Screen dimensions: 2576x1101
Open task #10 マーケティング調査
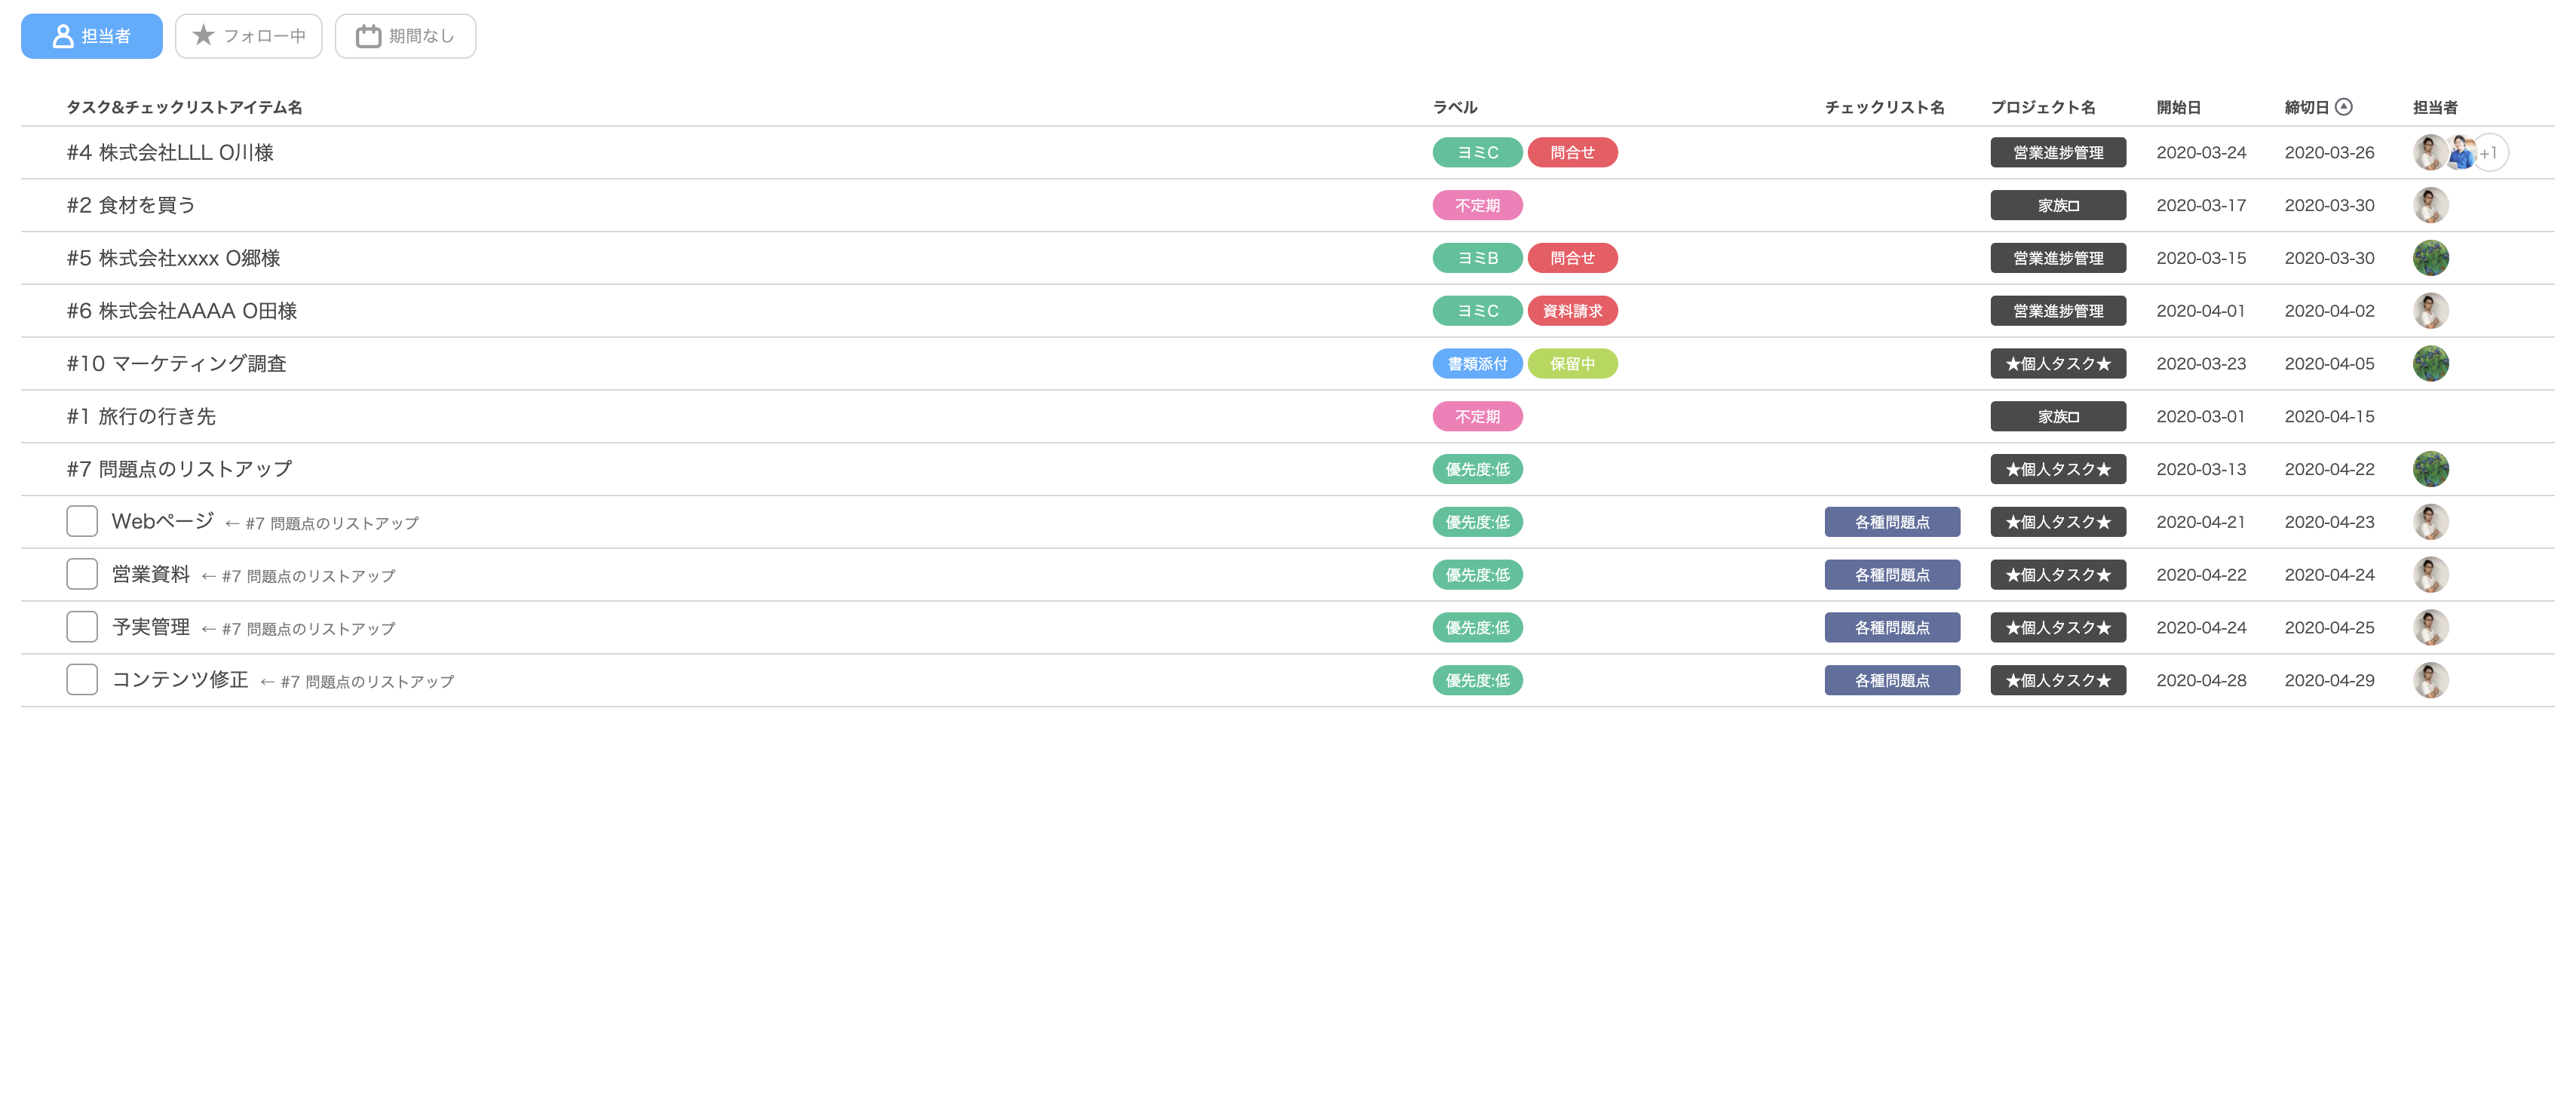coord(176,364)
